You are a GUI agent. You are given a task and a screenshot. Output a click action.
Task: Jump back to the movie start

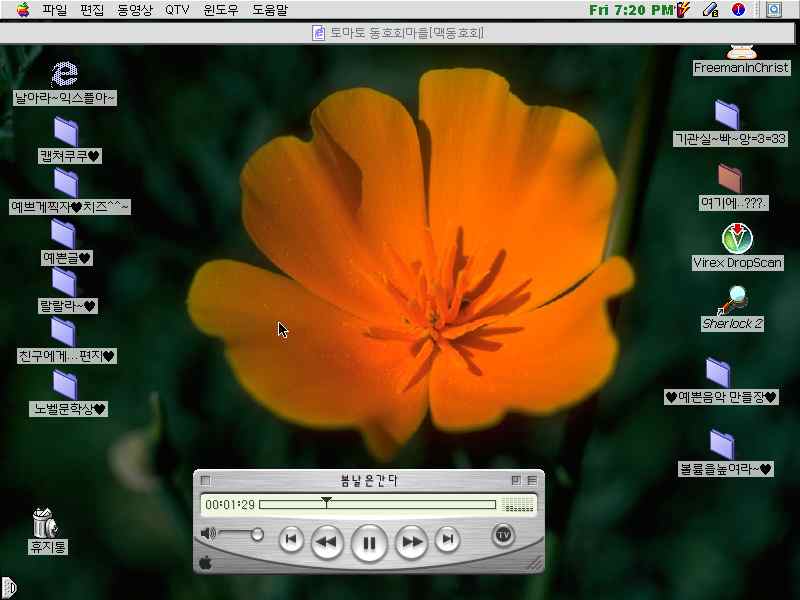[x=290, y=540]
